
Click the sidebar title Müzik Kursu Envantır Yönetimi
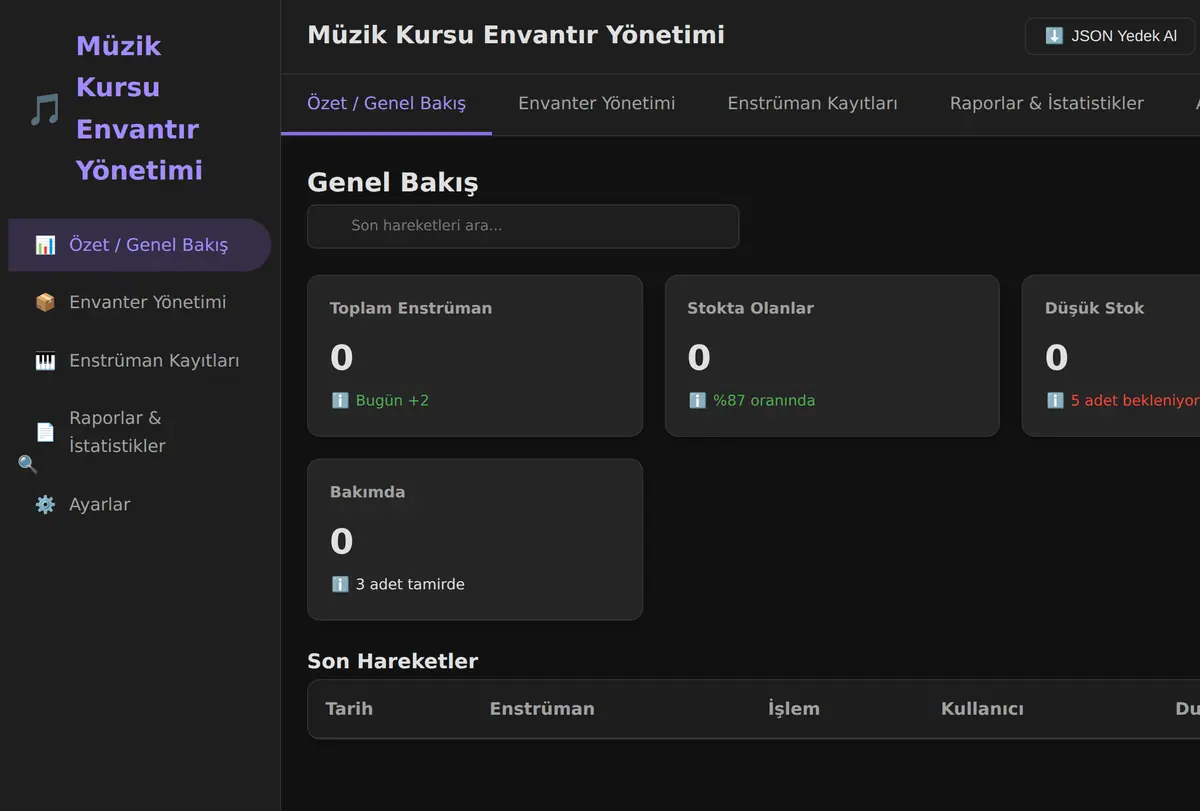pos(139,108)
